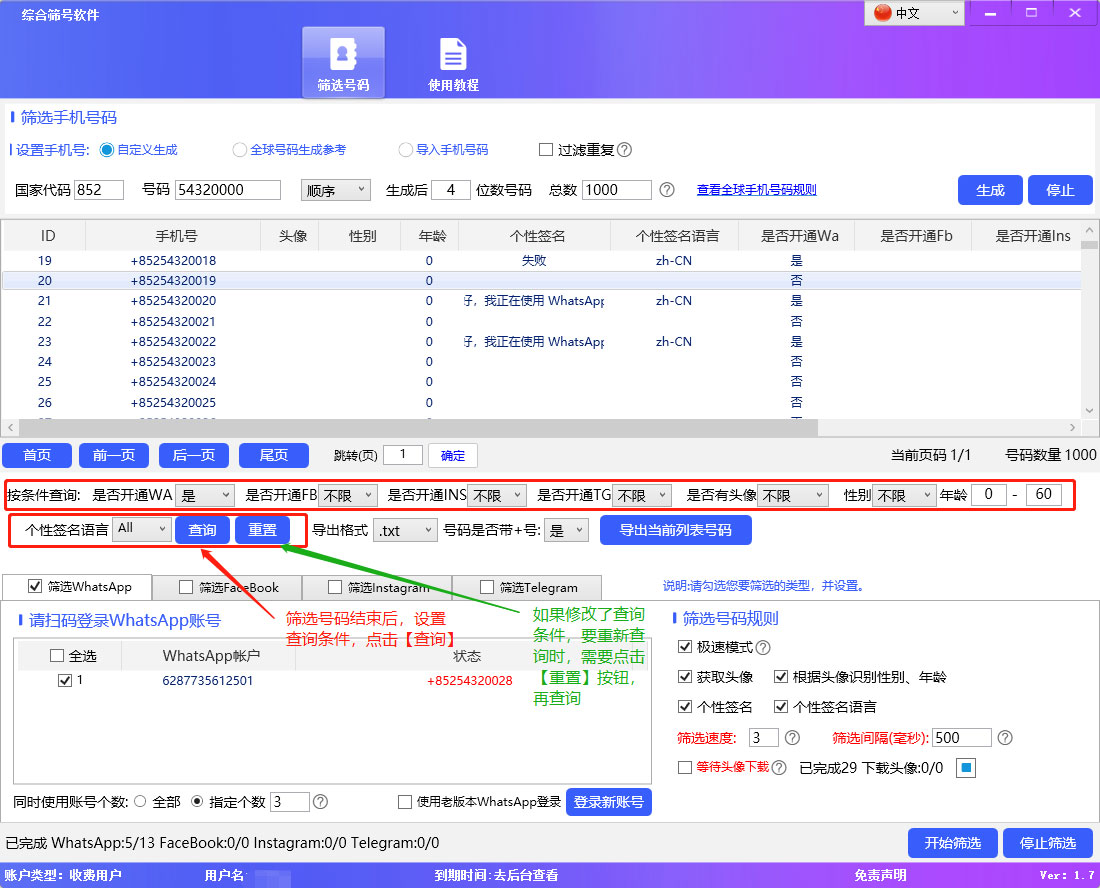This screenshot has height=888, width=1100.
Task: Click the help icon beside 筛选间隔(毫秒)
Action: coord(1007,736)
